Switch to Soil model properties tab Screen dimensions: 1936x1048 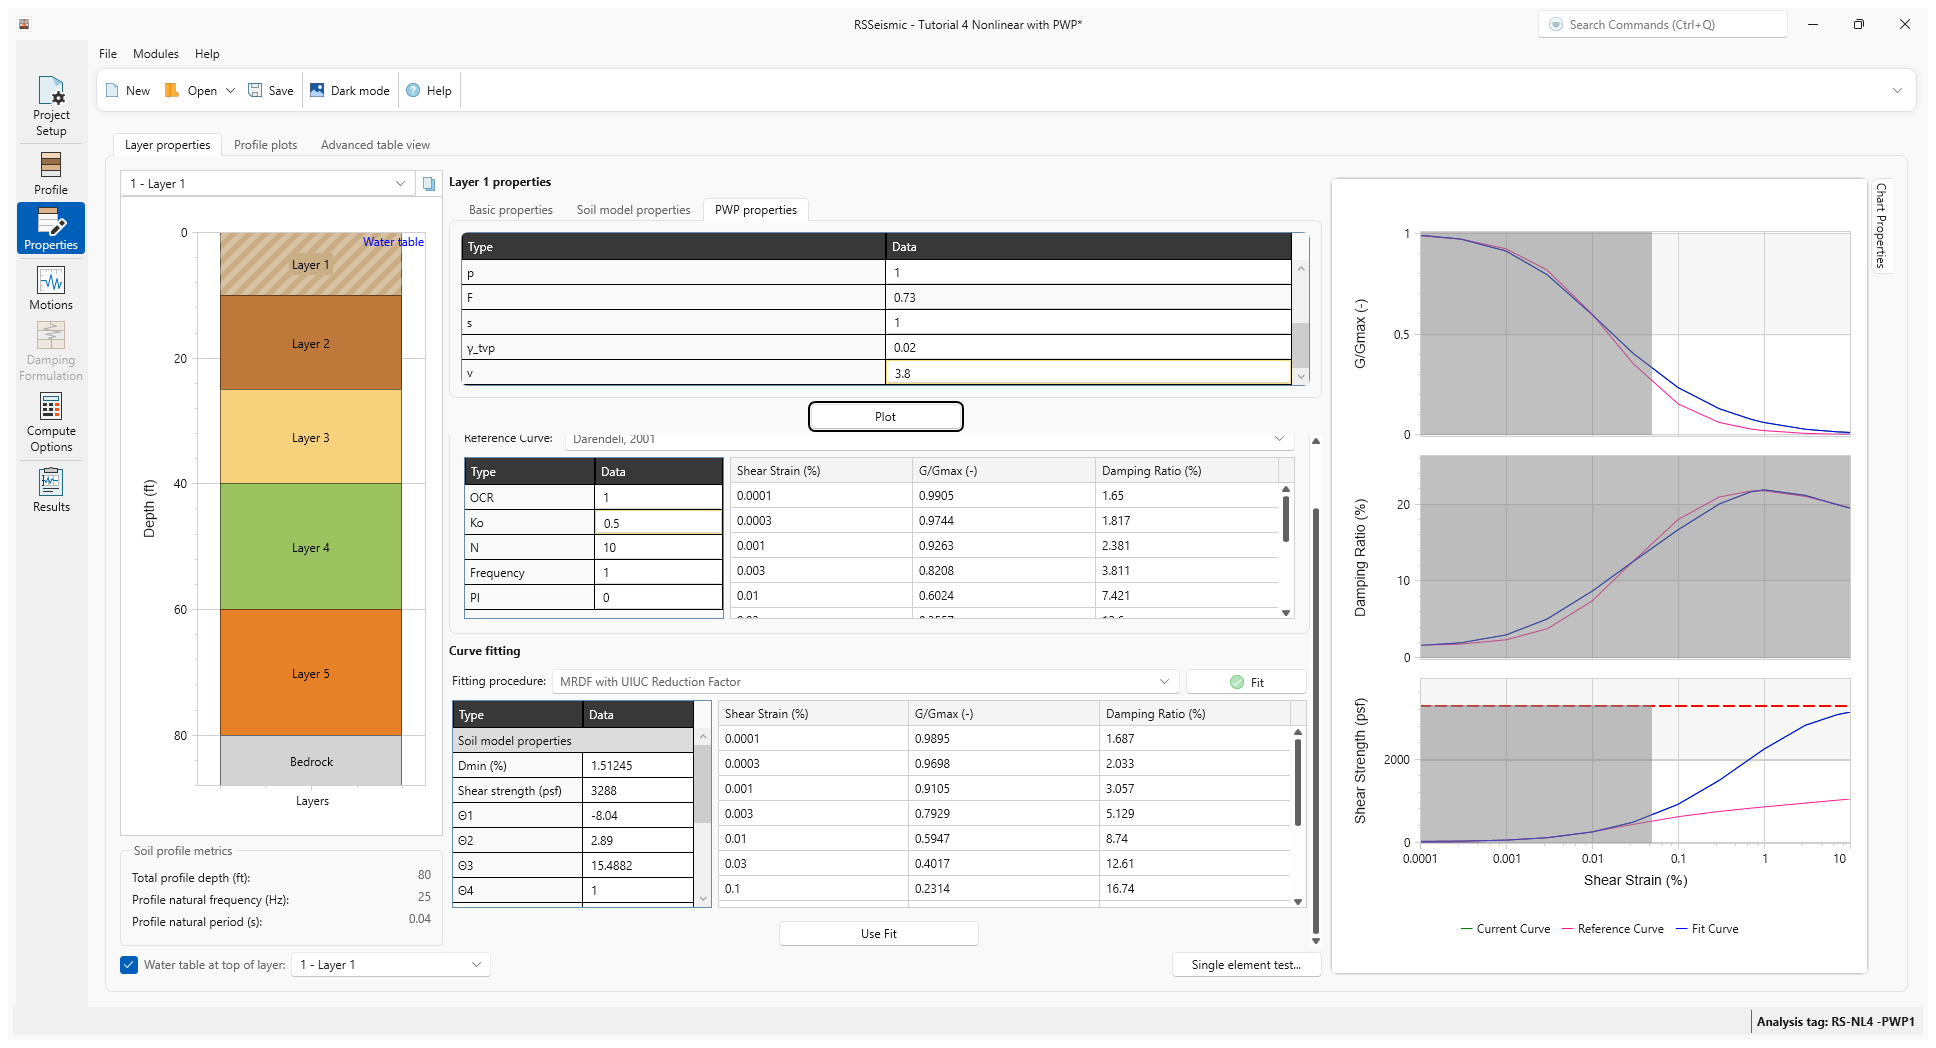633,210
